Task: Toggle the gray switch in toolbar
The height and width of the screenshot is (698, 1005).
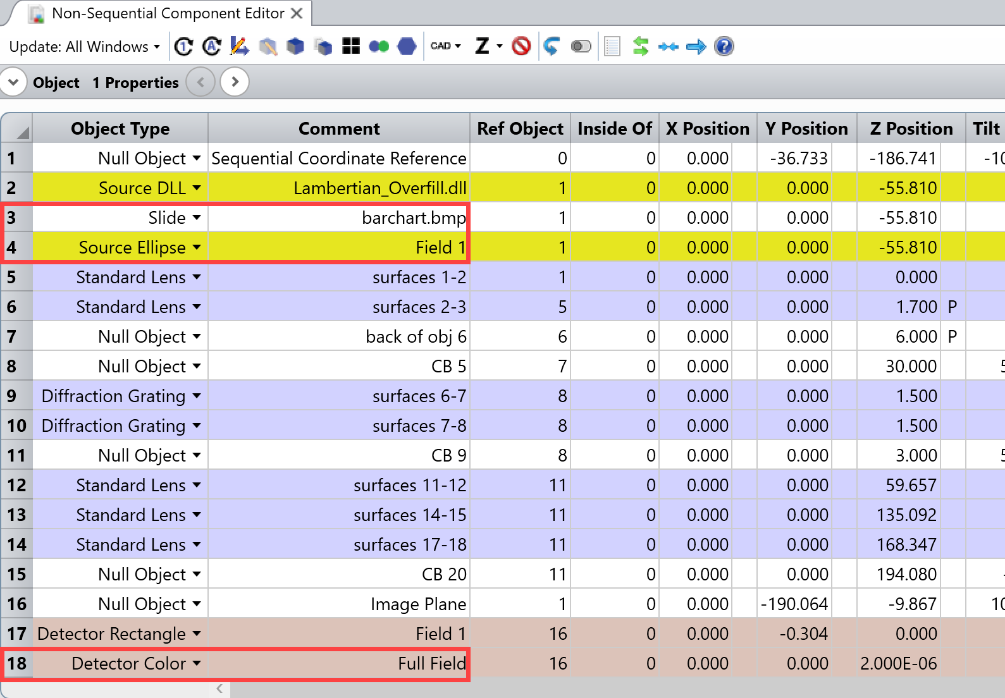Action: point(581,46)
